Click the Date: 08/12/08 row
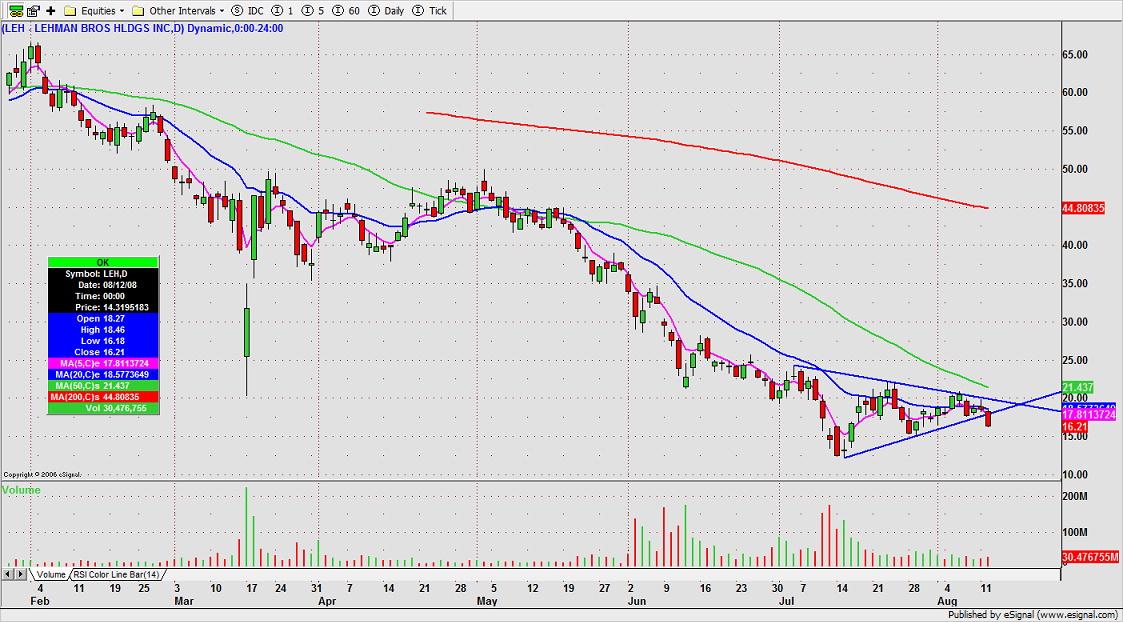Screen dimensions: 1123x622 pos(103,284)
